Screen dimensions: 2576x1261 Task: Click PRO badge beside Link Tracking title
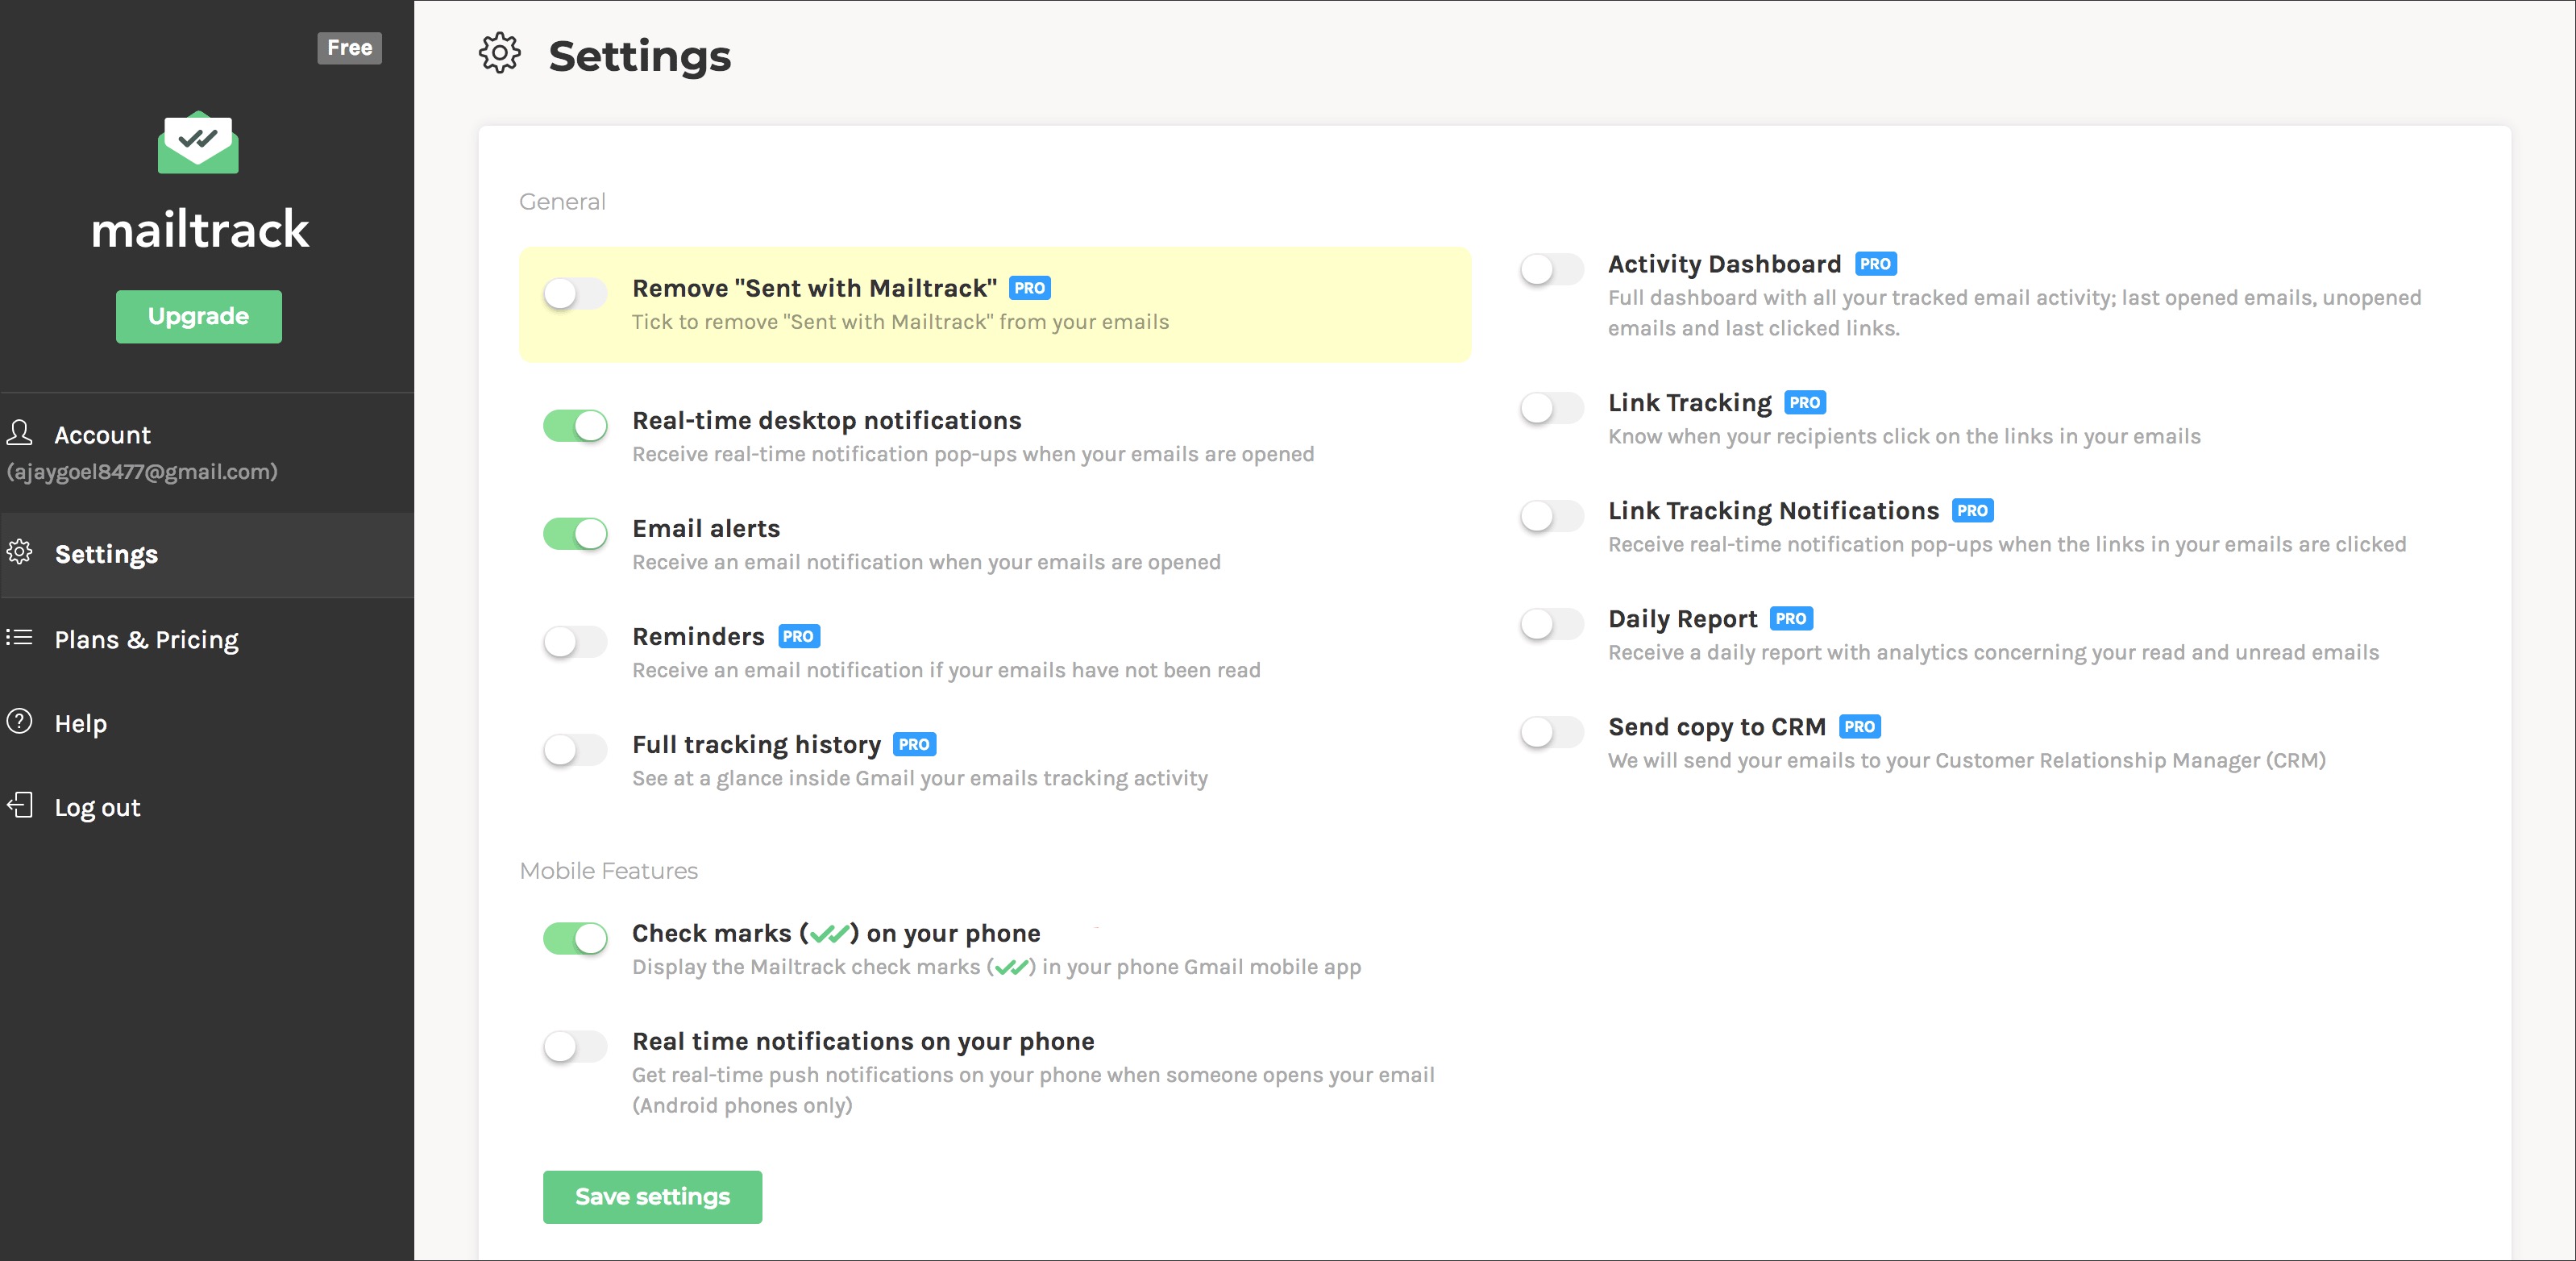click(x=1805, y=402)
